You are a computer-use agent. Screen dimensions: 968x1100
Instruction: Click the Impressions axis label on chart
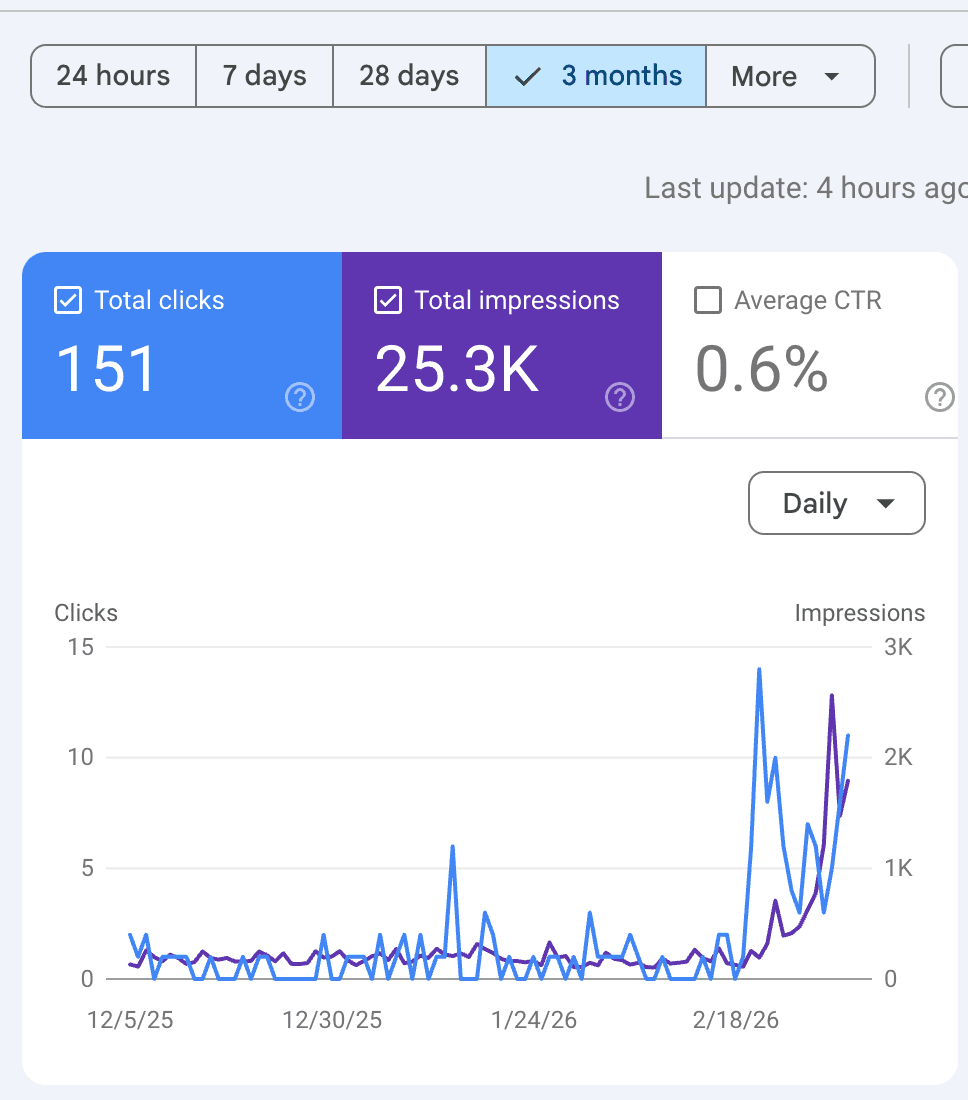coord(859,612)
